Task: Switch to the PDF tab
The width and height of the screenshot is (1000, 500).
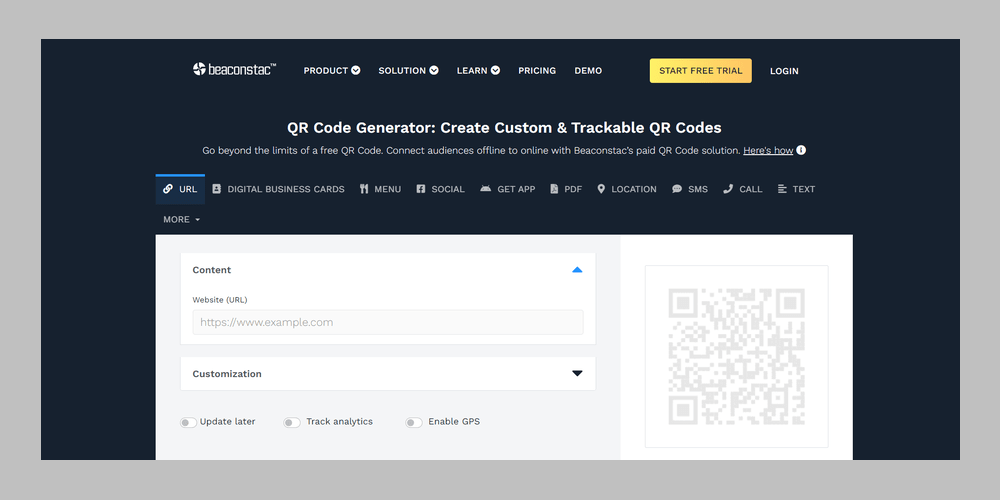Action: coord(566,189)
